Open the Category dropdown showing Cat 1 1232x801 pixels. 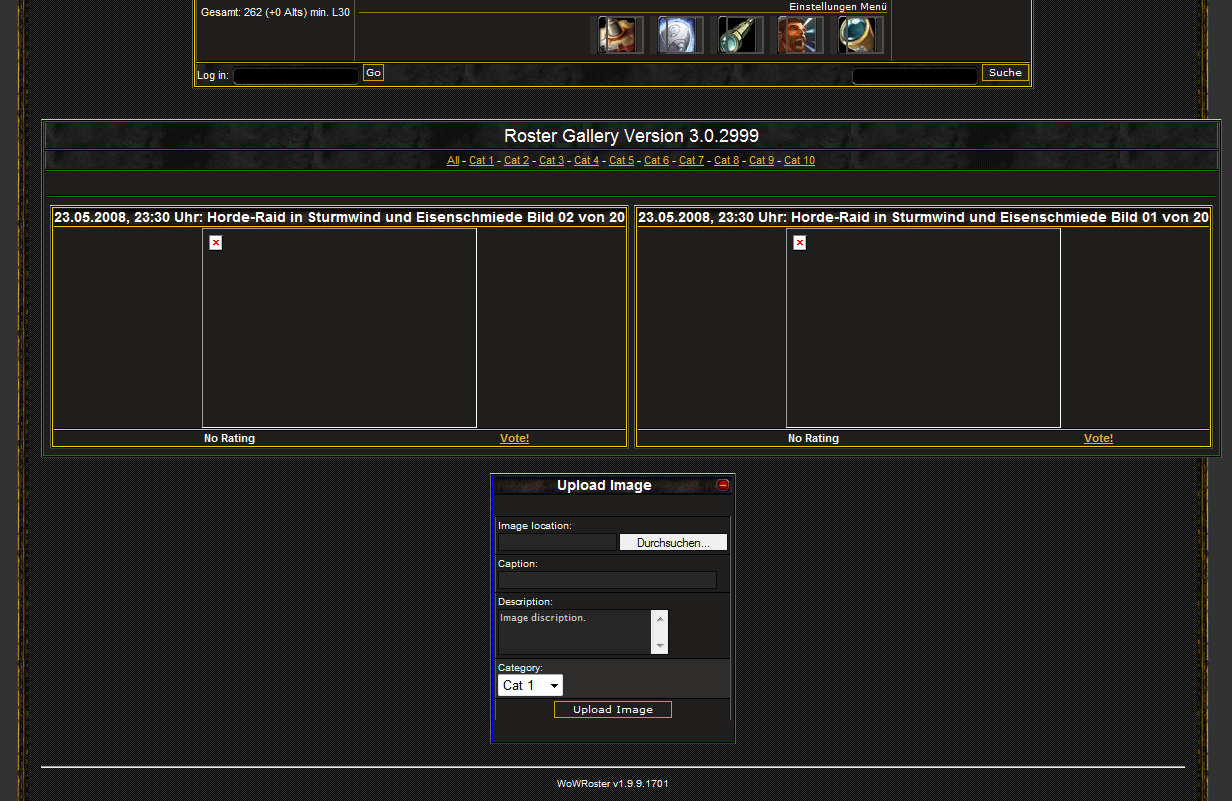coord(530,685)
